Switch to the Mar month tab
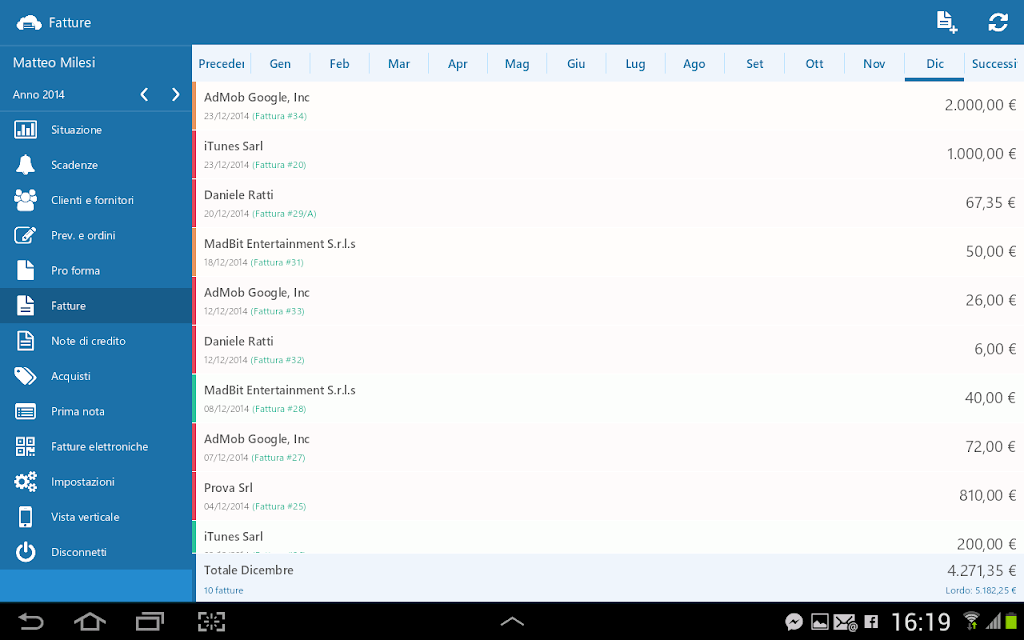The image size is (1024, 640). click(399, 63)
